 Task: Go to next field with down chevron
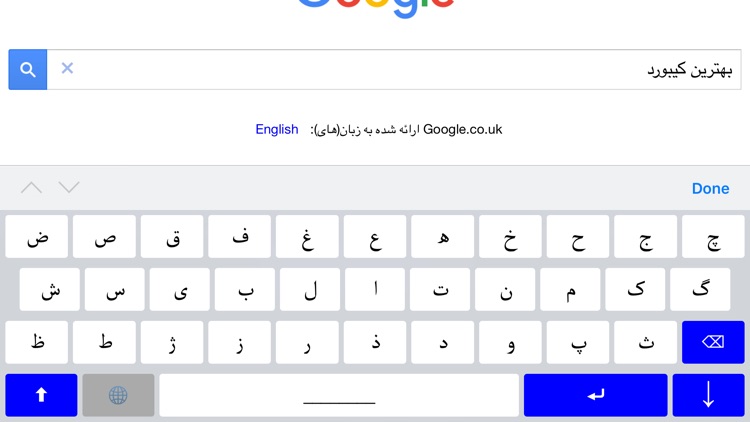69,188
